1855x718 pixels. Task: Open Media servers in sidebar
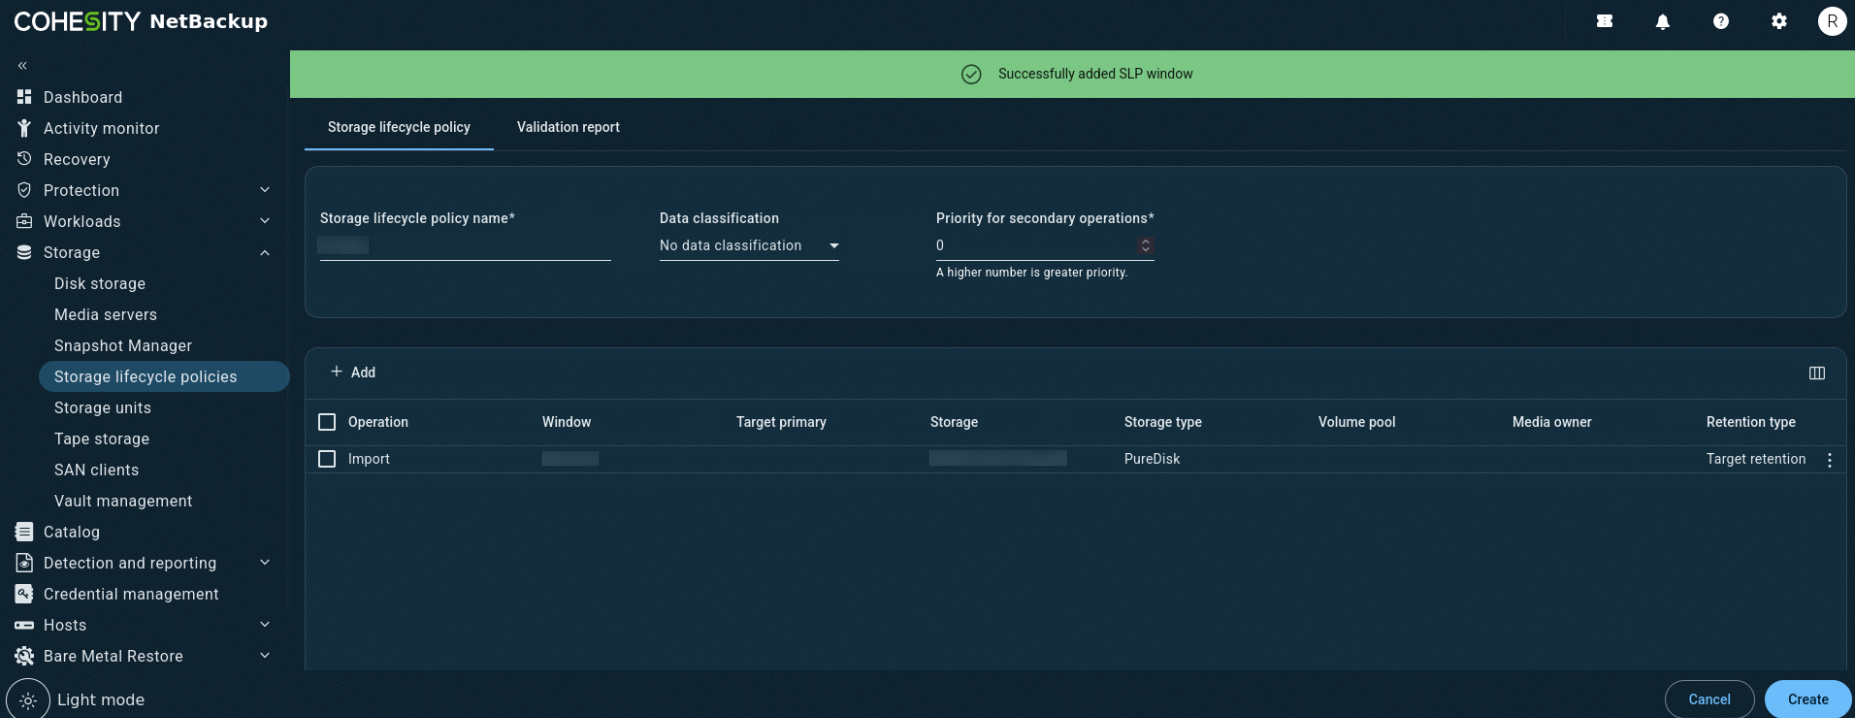pyautogui.click(x=105, y=315)
